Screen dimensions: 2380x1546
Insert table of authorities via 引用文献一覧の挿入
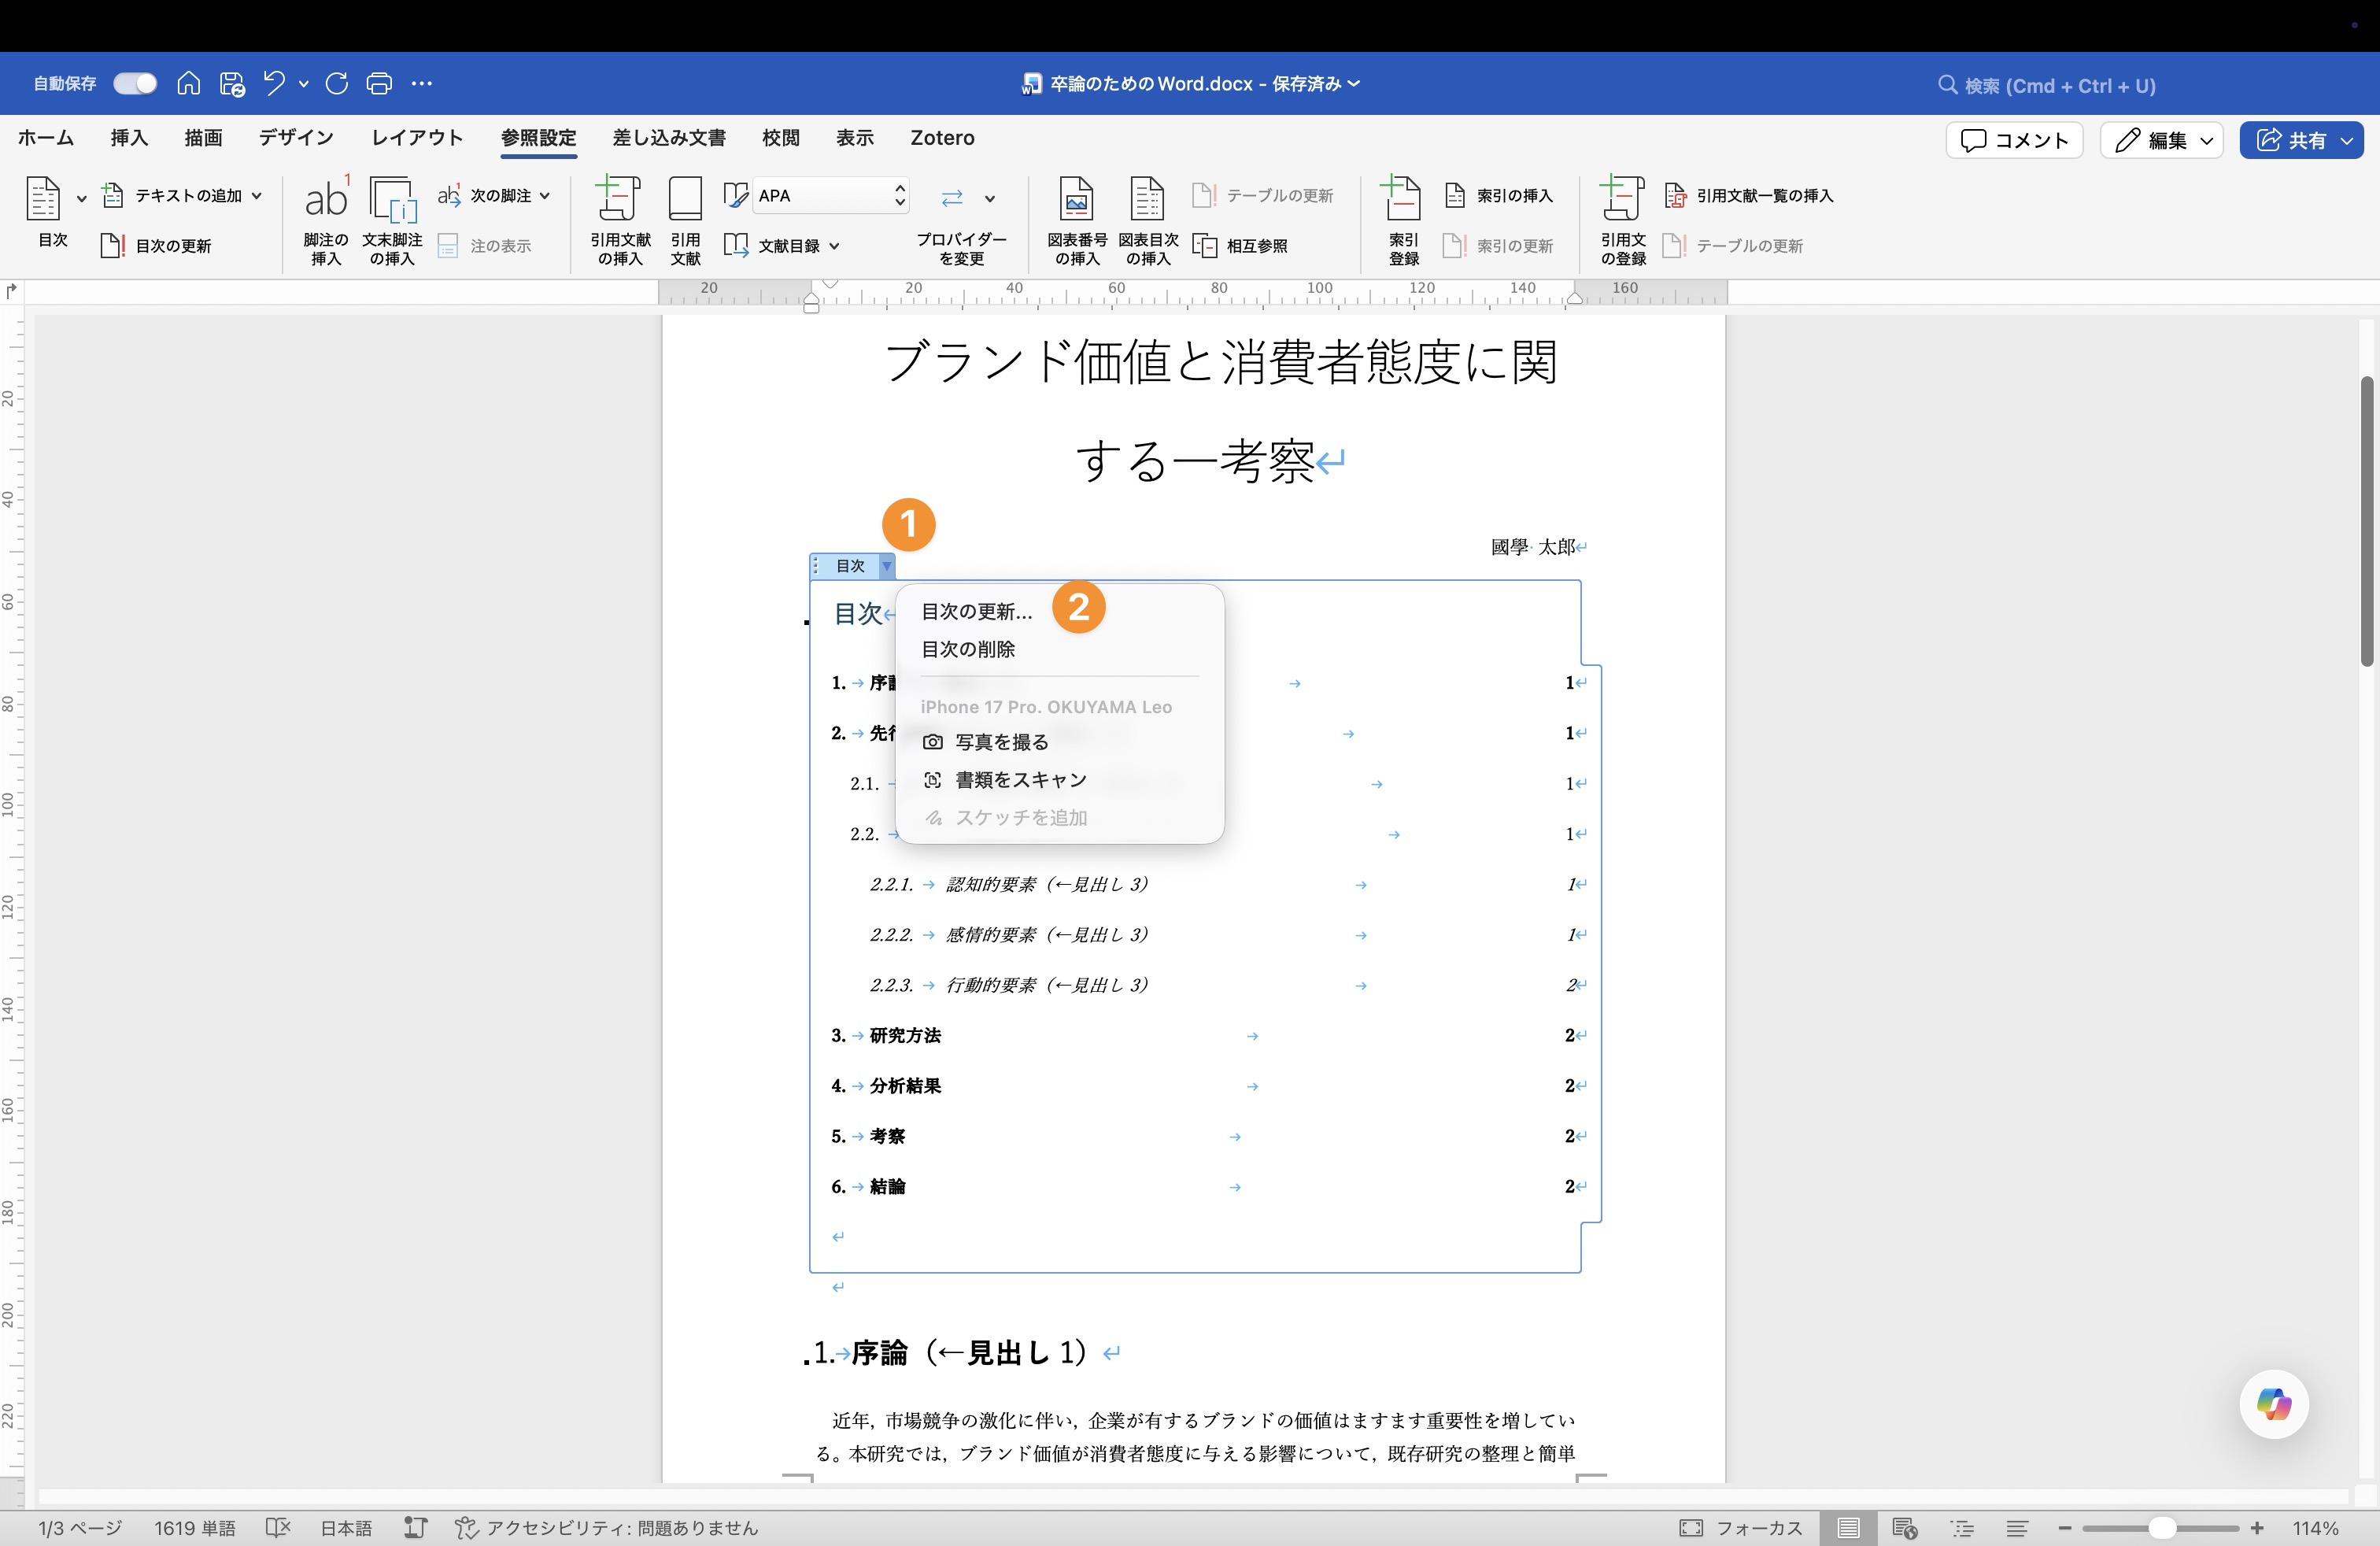pyautogui.click(x=1750, y=196)
